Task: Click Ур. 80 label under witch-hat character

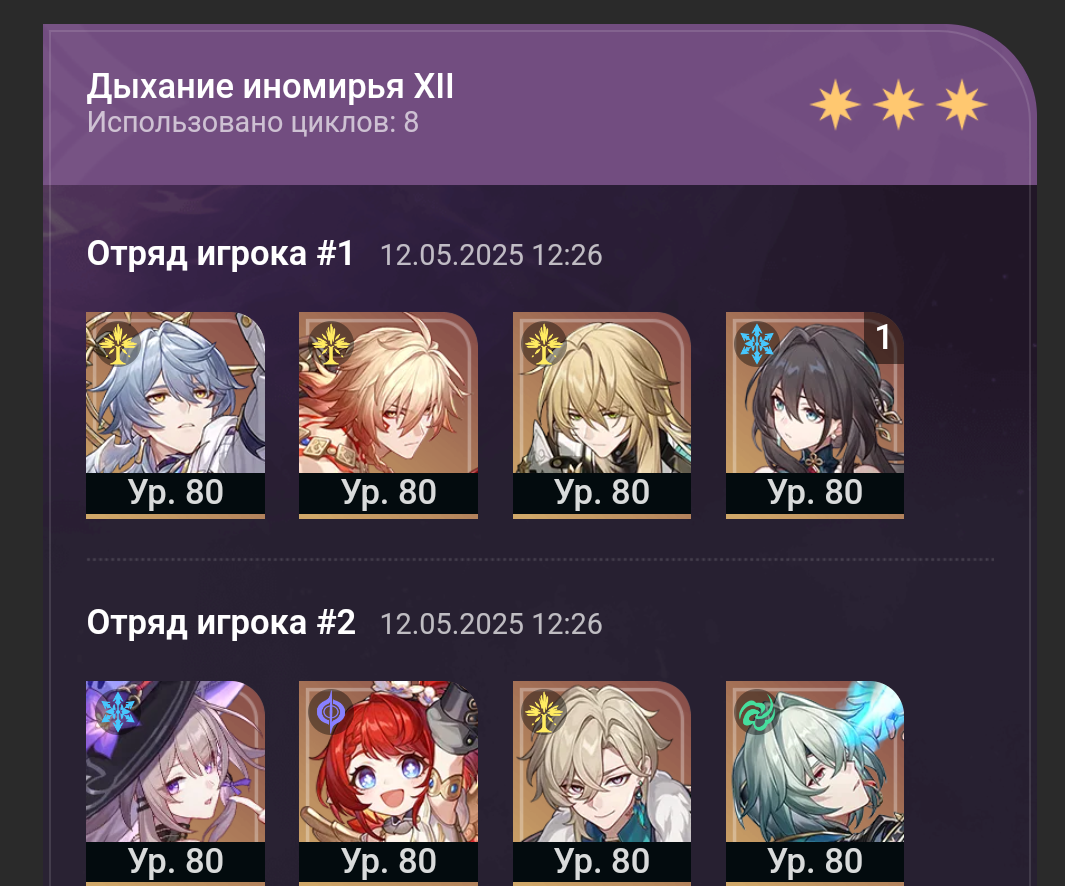Action: click(x=176, y=862)
